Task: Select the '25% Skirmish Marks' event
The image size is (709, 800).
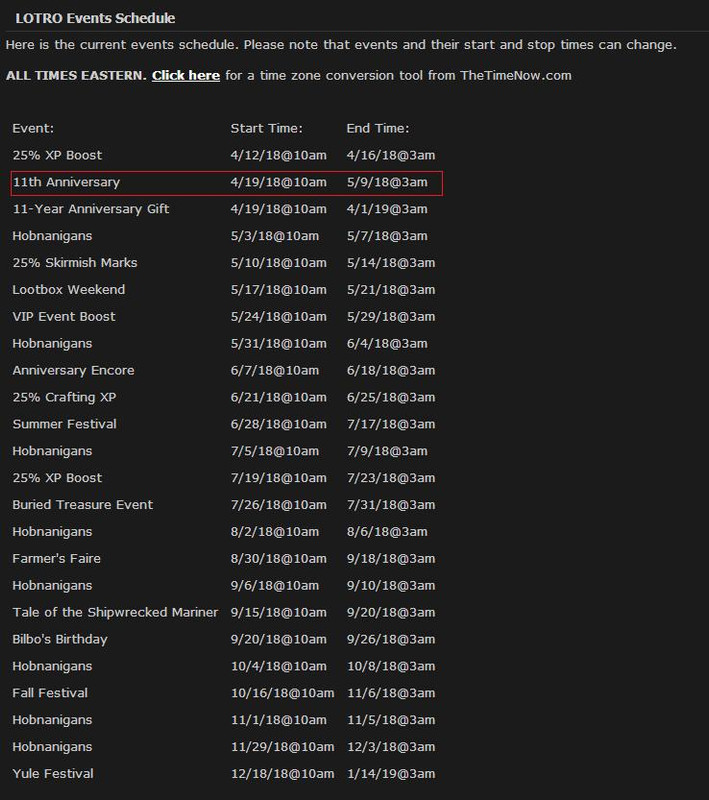Action: coord(75,263)
